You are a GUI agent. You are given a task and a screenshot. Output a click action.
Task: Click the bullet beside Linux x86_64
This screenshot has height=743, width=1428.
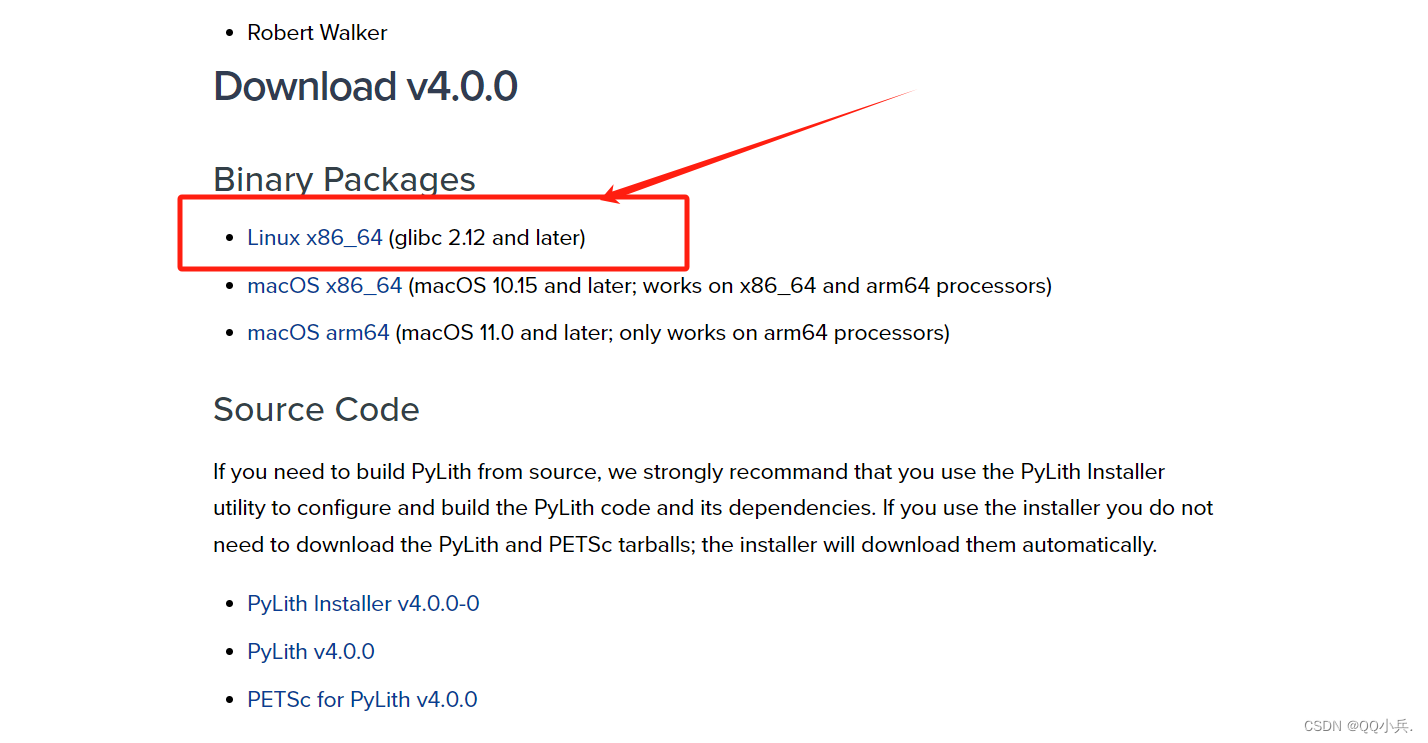click(229, 237)
